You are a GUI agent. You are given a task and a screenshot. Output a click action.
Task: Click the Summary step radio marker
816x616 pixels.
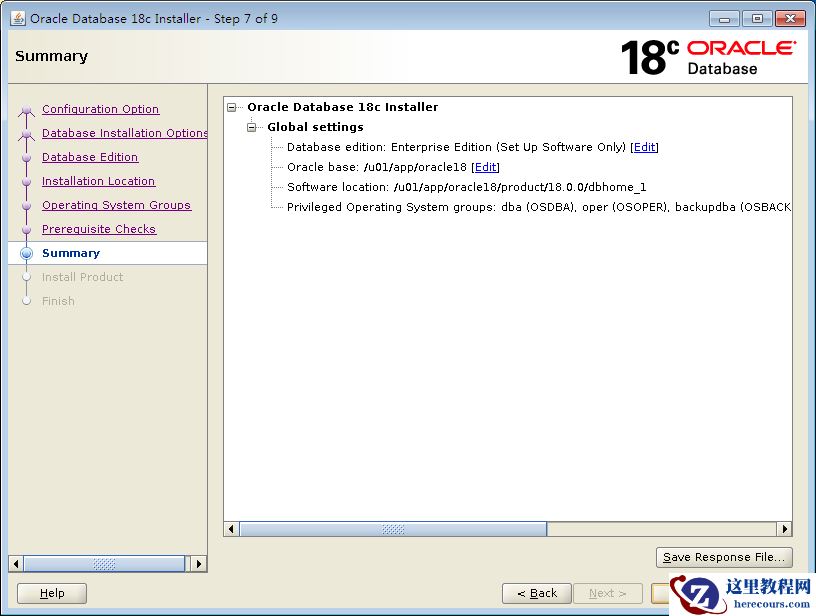click(x=27, y=253)
